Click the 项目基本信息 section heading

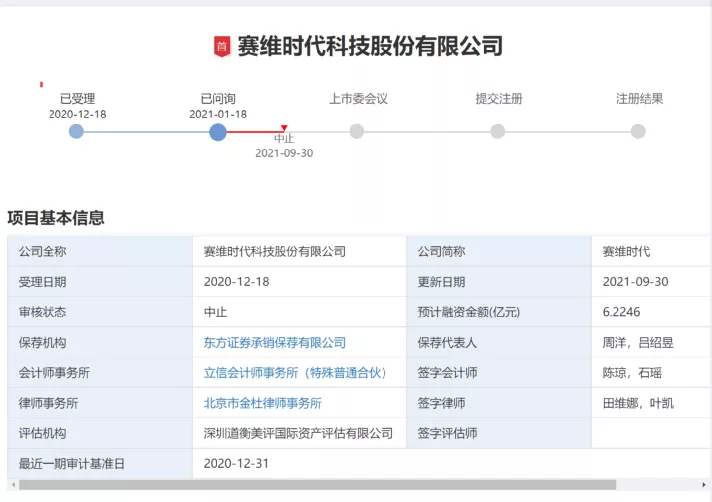[56, 218]
